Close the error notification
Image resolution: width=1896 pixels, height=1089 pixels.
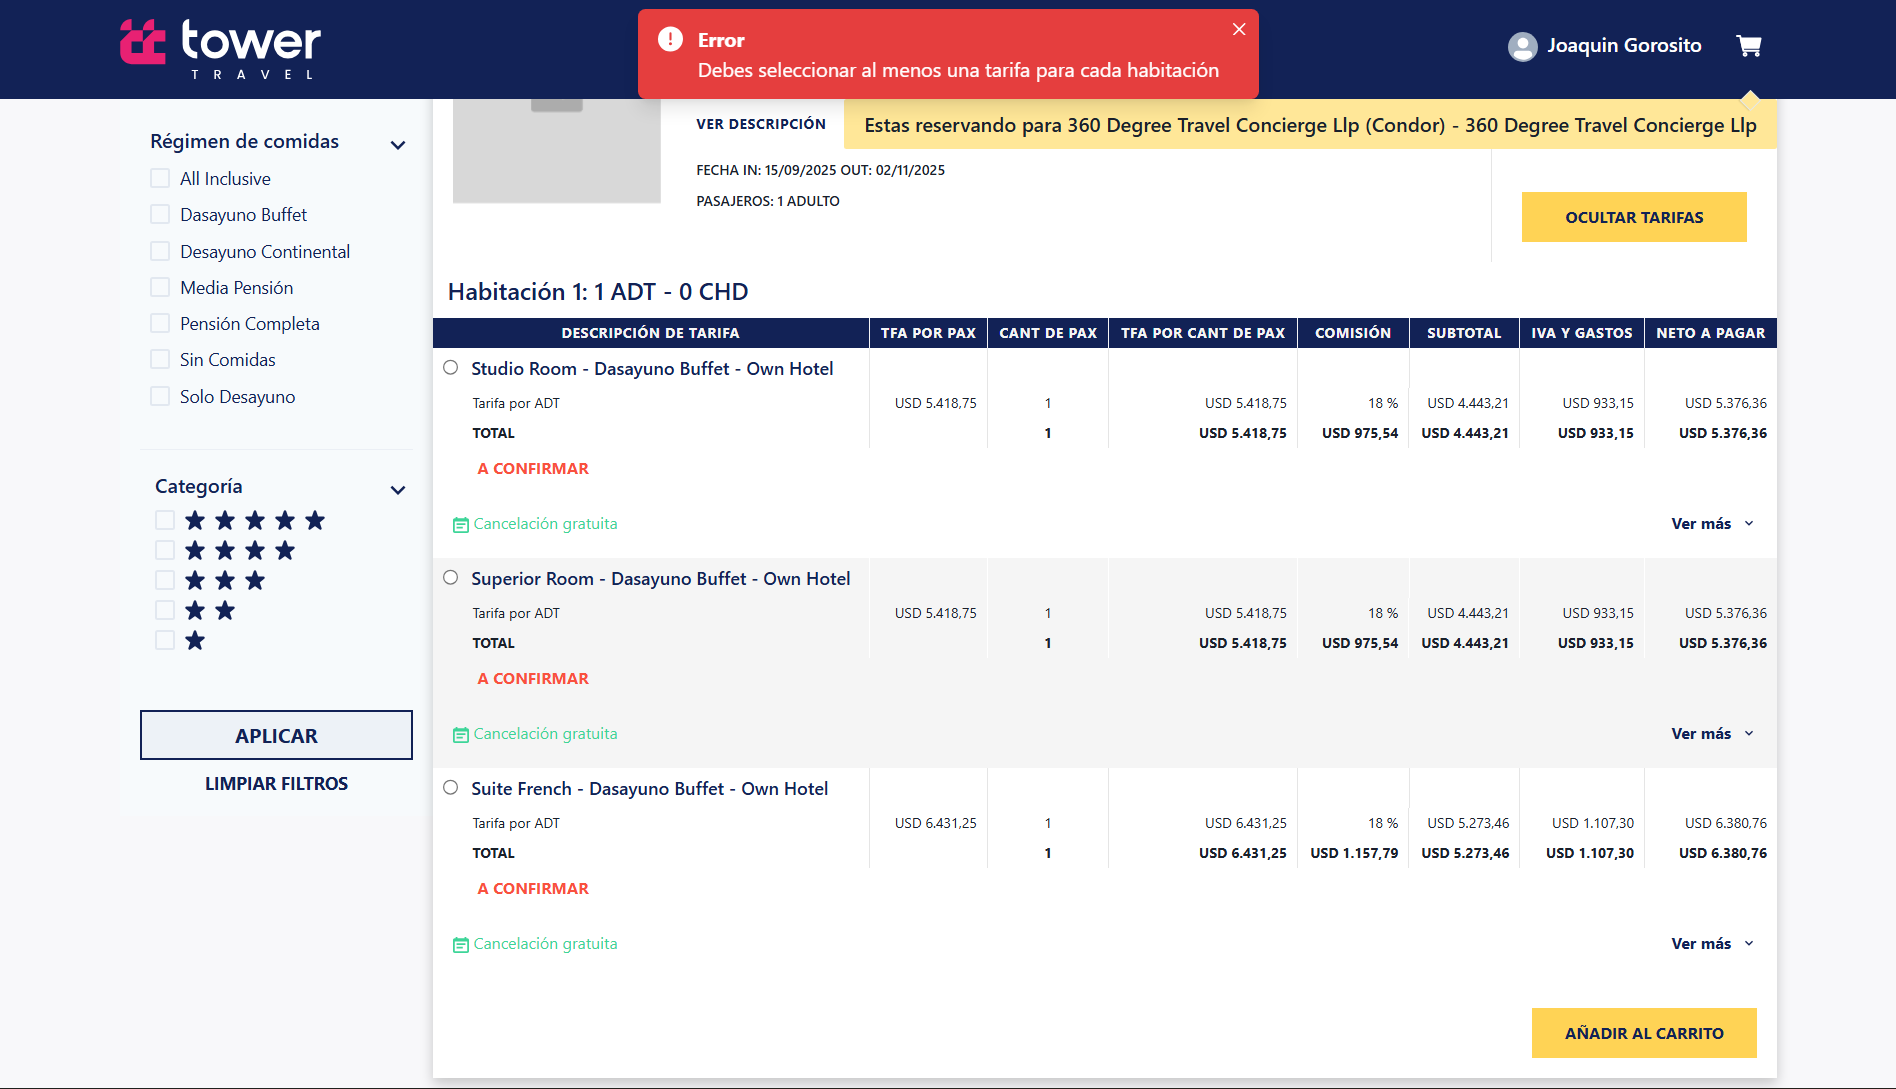[1239, 29]
